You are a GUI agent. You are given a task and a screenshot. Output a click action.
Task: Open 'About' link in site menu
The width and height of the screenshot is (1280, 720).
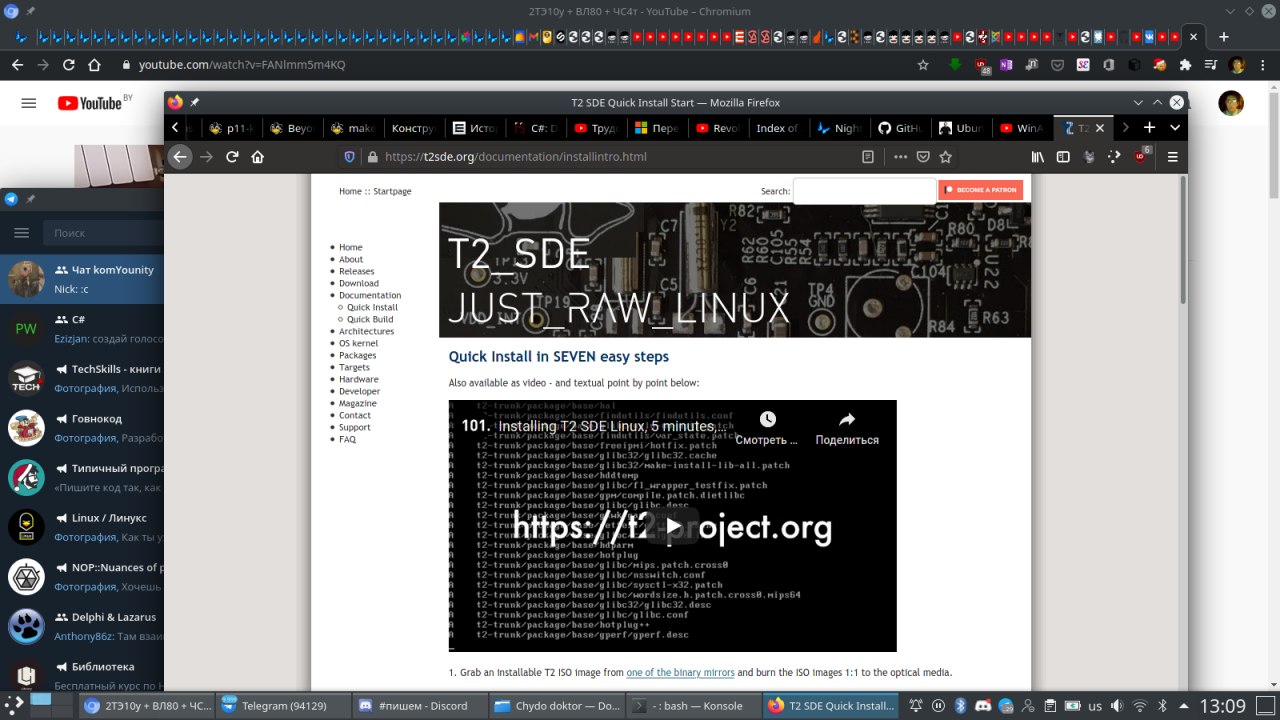point(351,259)
